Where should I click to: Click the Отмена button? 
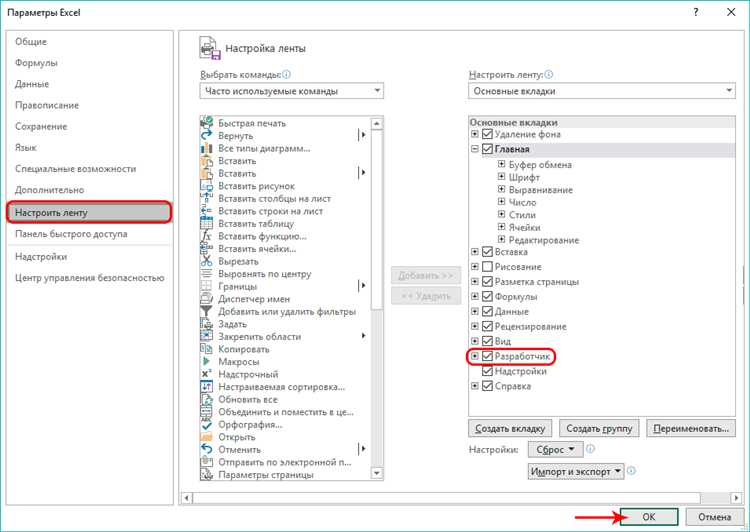point(715,517)
